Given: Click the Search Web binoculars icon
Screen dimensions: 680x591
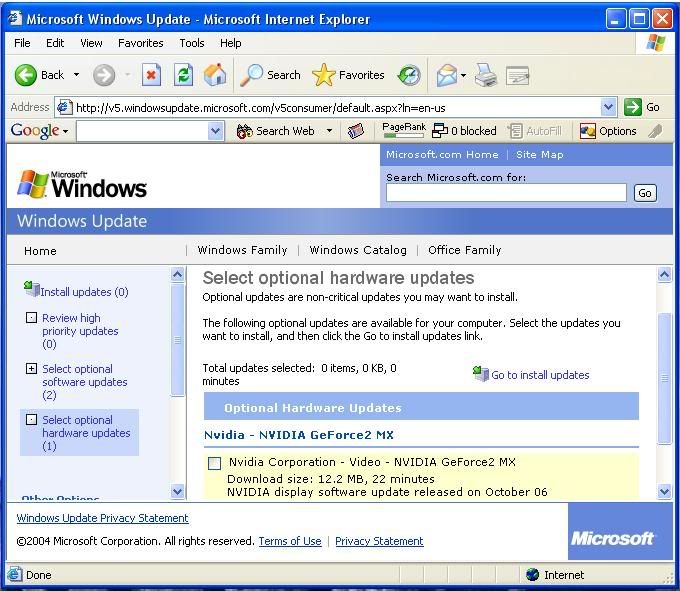Looking at the screenshot, I should tap(245, 131).
